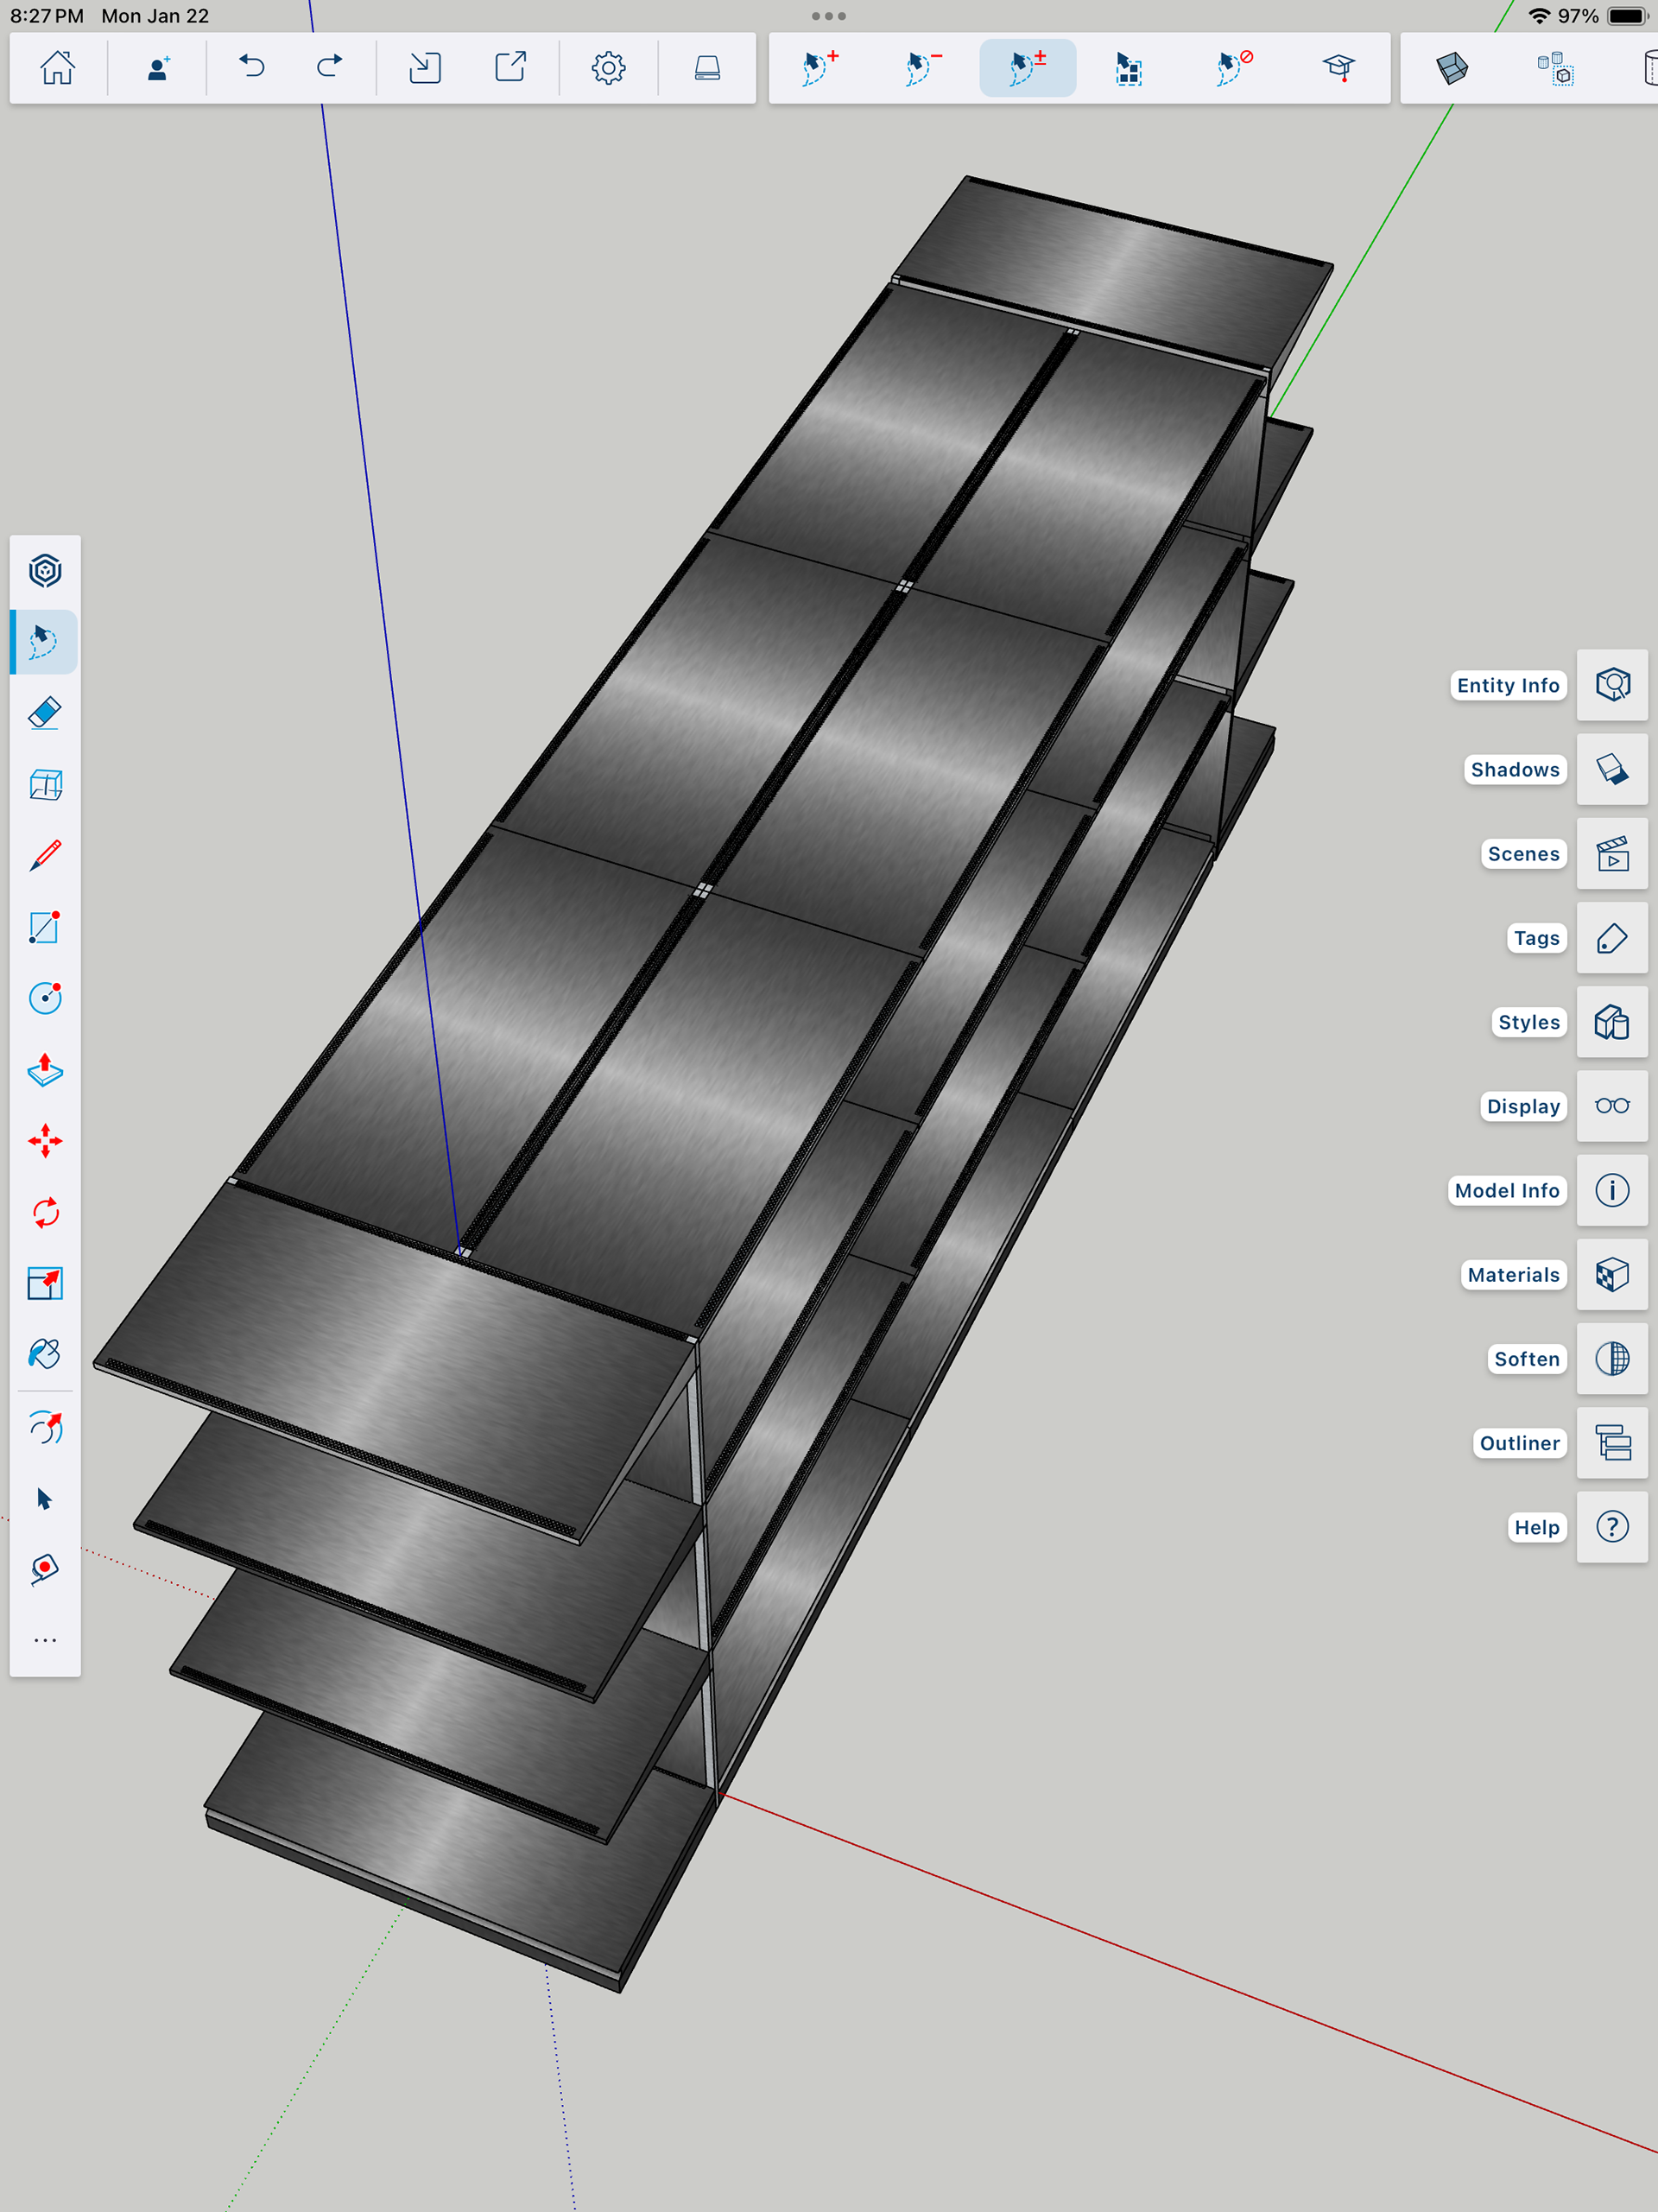1658x2212 pixels.
Task: Click the Undo button
Action: click(x=252, y=68)
